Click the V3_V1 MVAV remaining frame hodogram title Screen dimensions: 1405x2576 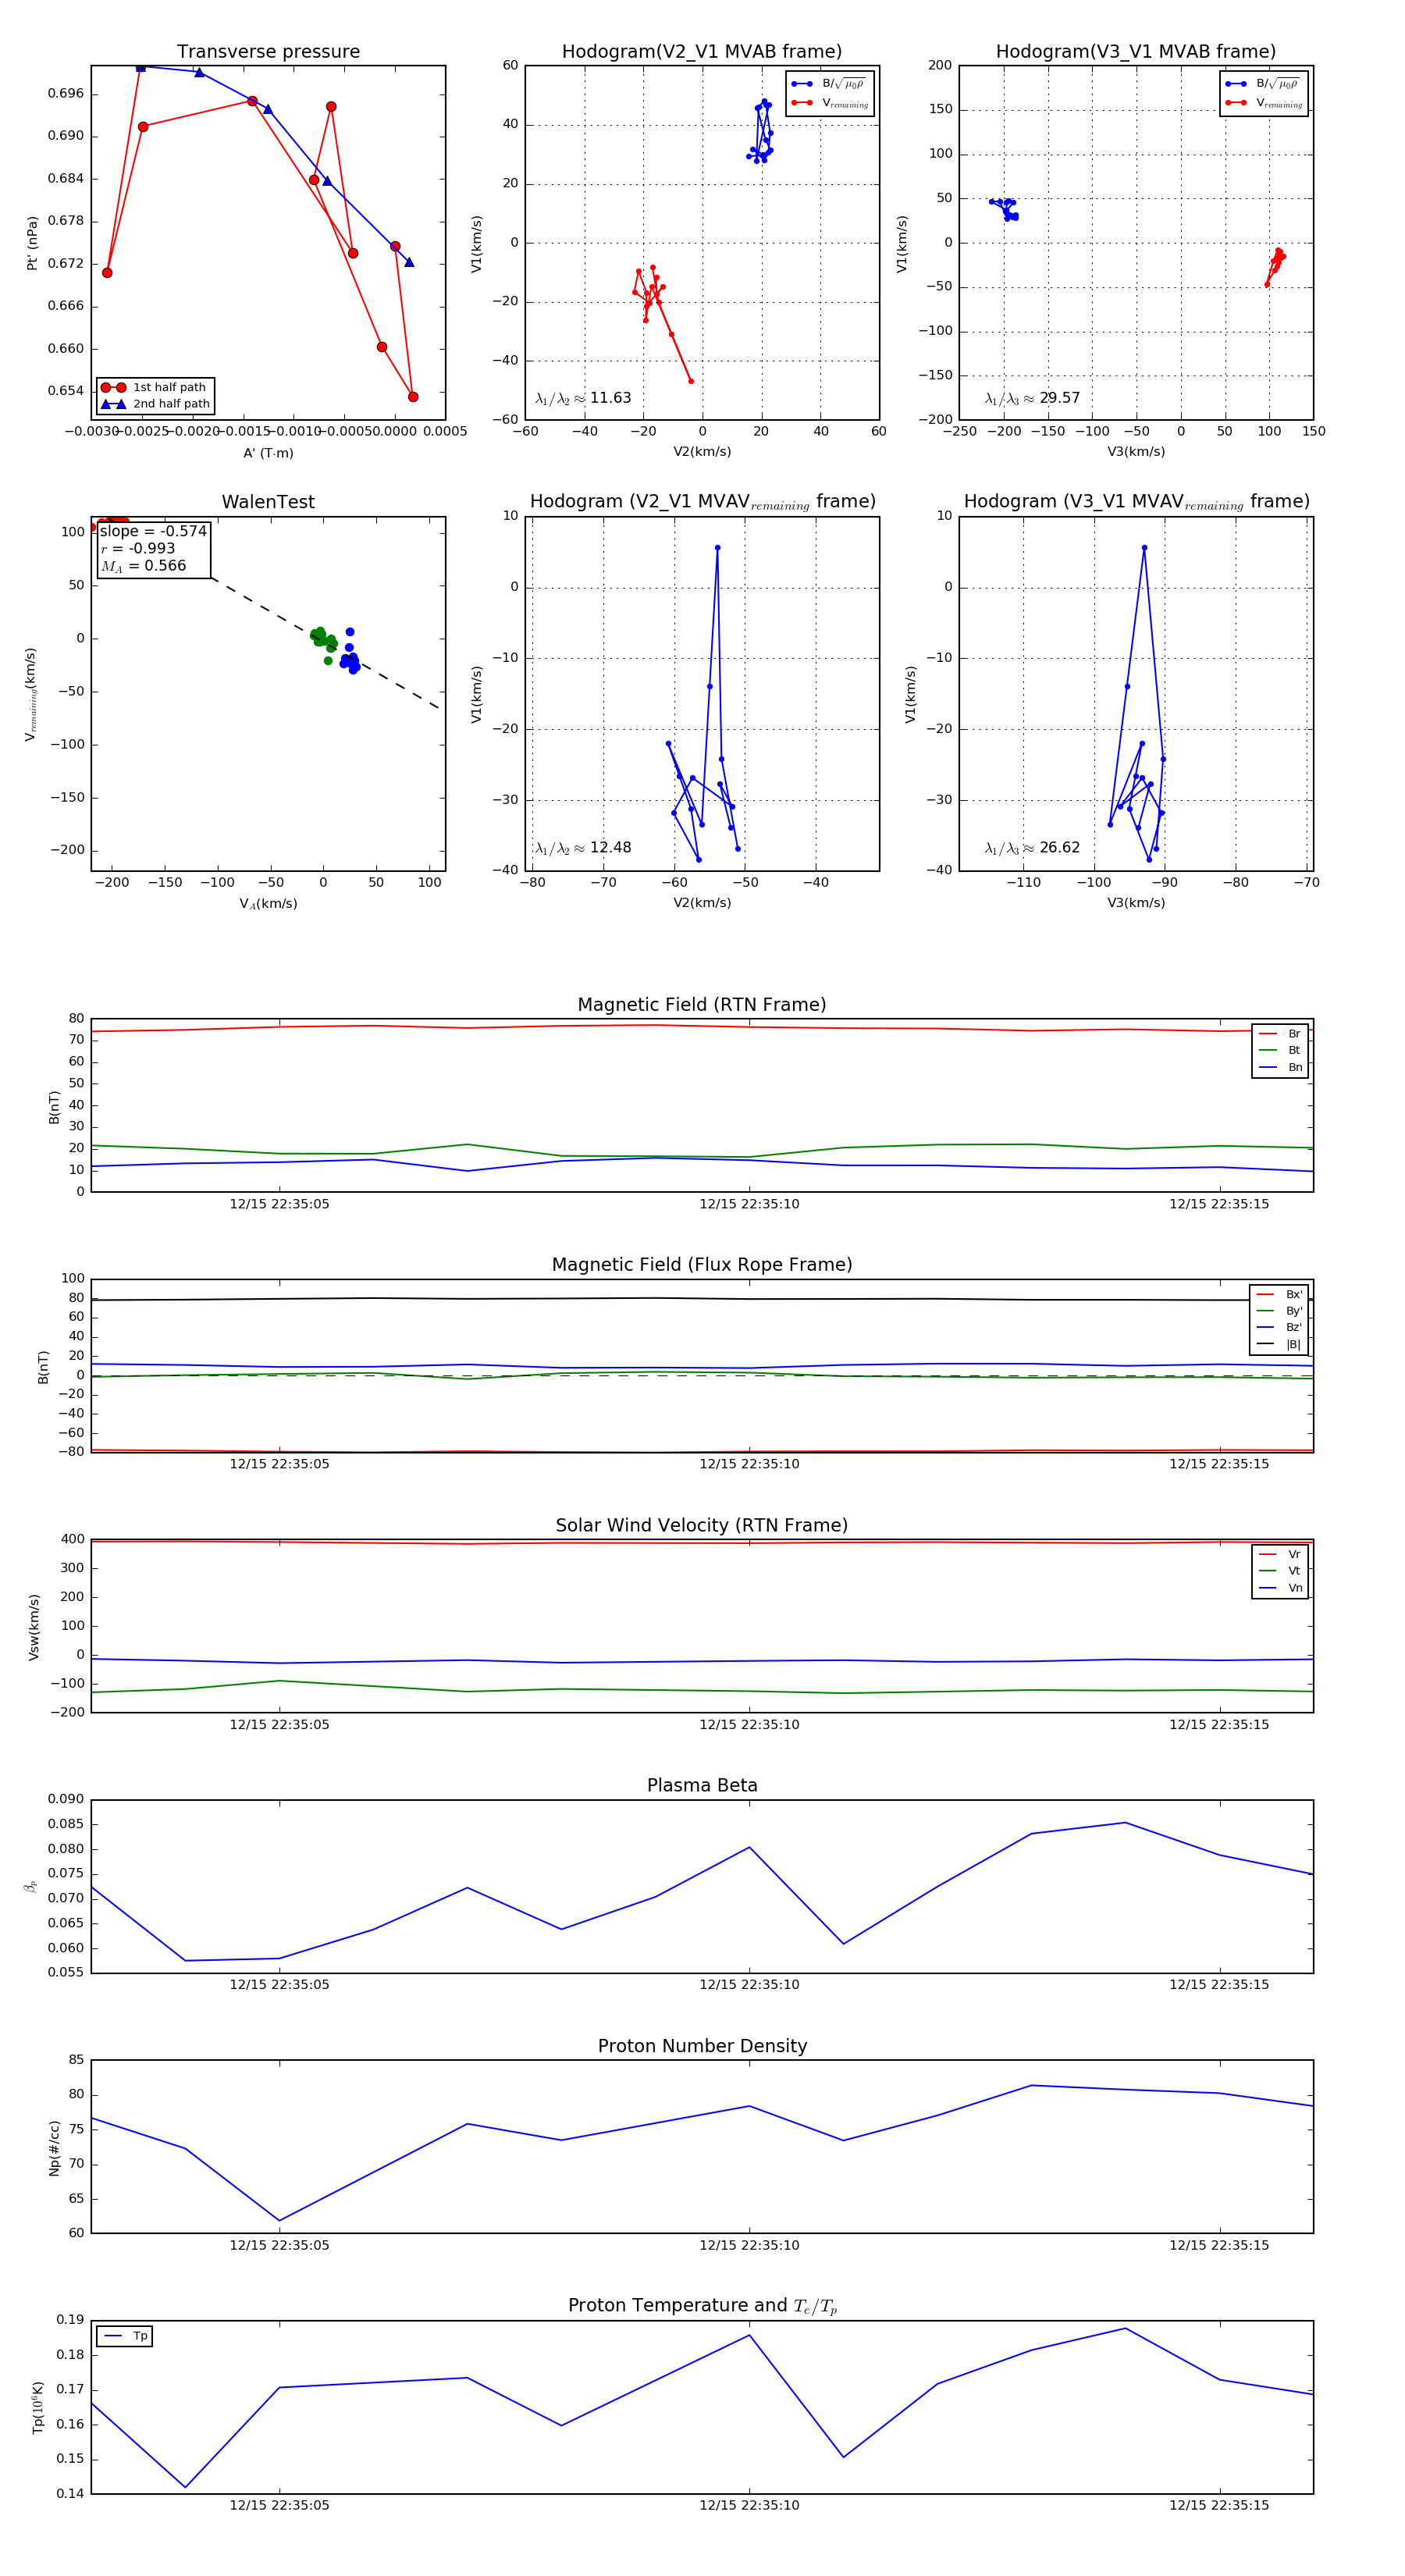1136,502
